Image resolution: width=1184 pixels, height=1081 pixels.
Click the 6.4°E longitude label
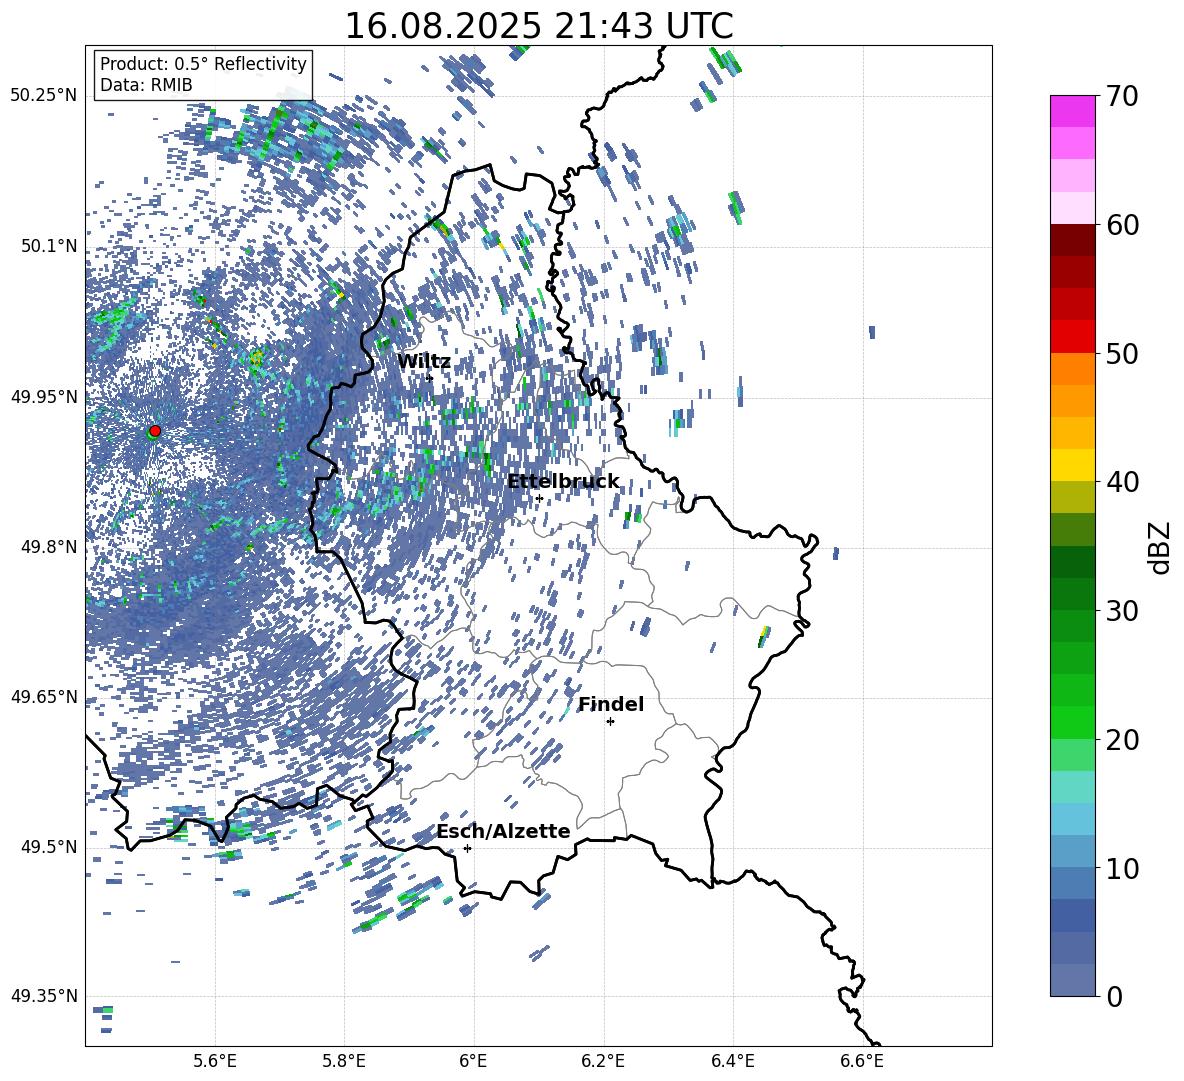(732, 1061)
